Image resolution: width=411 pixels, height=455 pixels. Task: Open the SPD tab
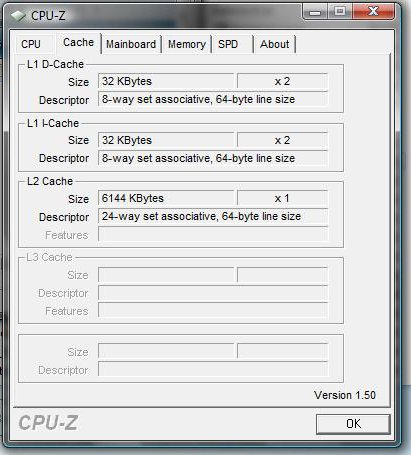(228, 44)
